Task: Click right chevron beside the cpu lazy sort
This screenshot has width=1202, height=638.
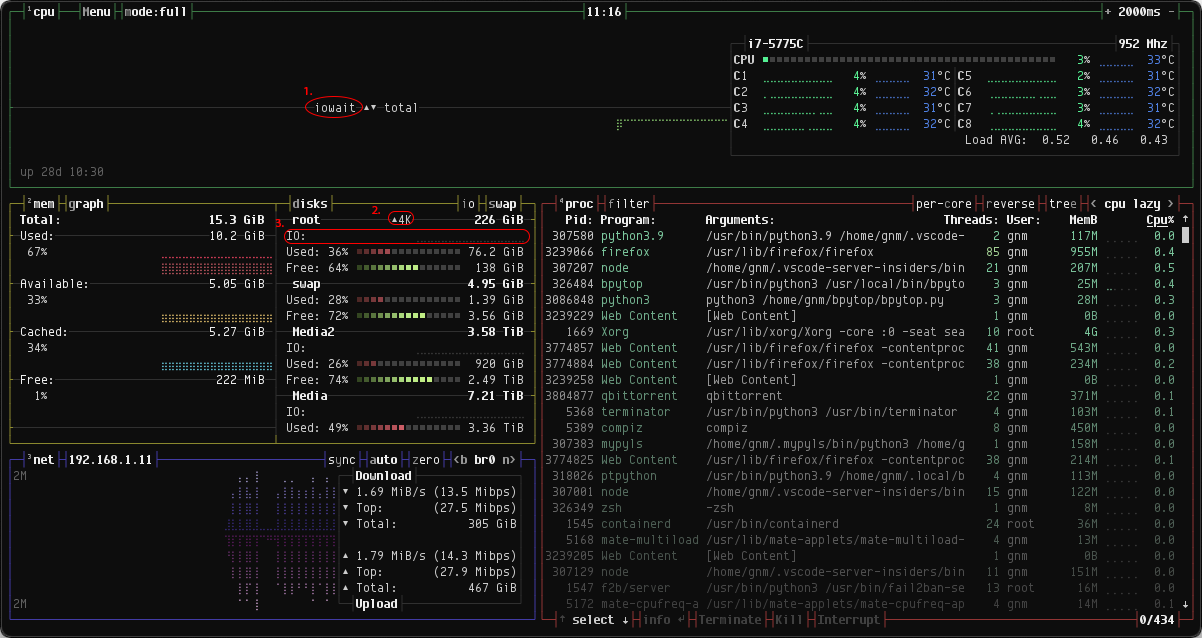Action: 1170,203
